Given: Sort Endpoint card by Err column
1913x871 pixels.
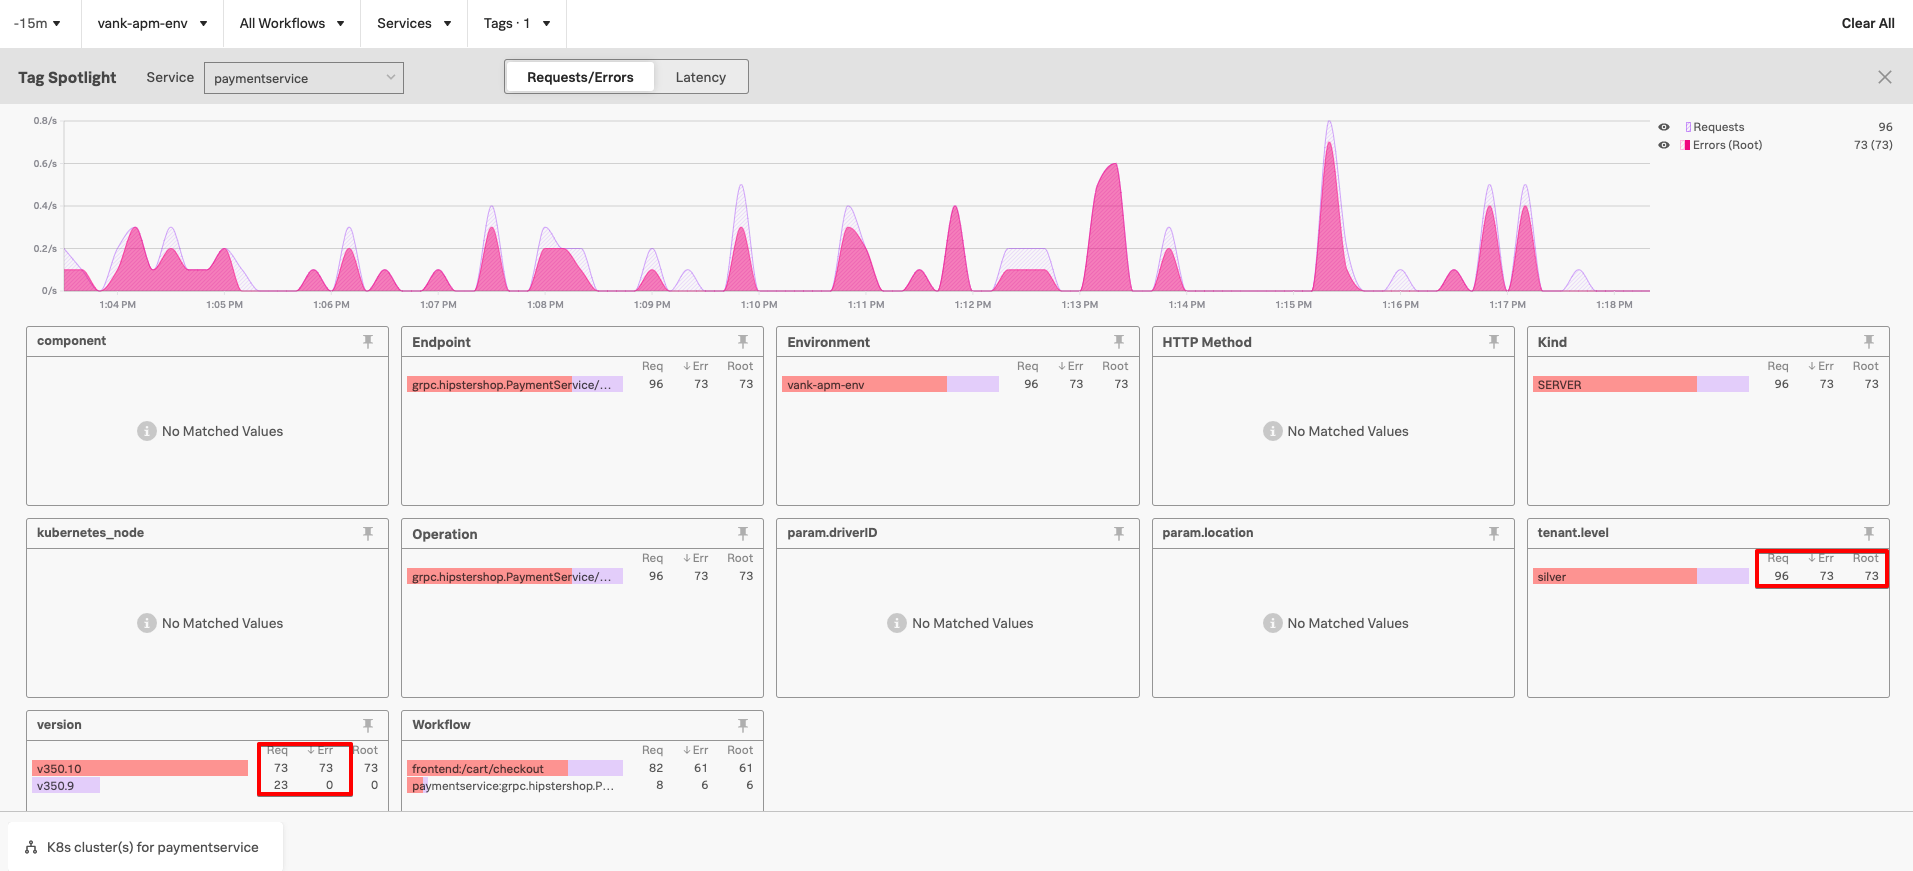Looking at the screenshot, I should pos(696,366).
